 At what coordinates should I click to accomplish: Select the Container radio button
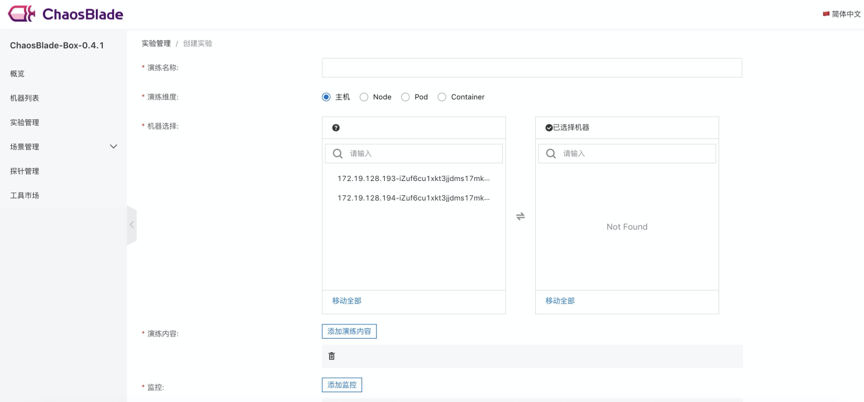click(441, 97)
